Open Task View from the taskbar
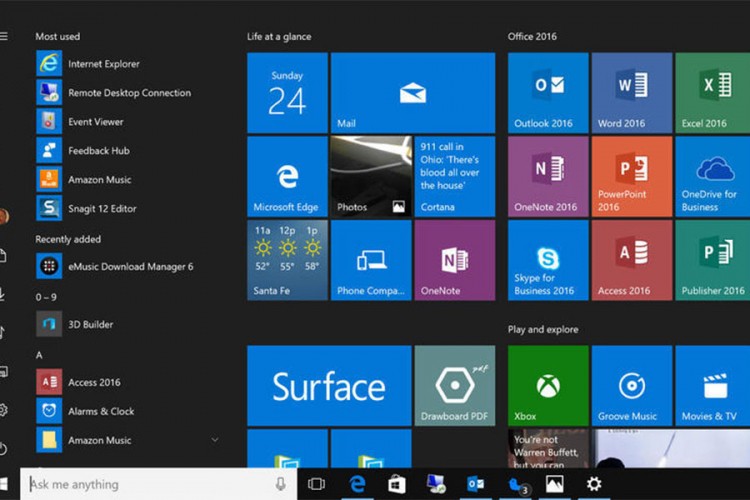This screenshot has width=750, height=500. [x=316, y=484]
